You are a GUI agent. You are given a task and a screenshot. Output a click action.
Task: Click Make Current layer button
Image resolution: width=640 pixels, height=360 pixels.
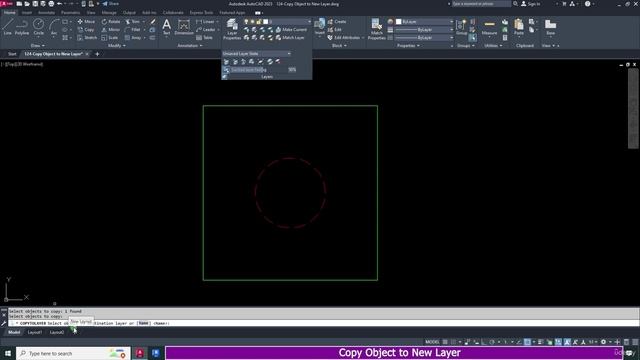pyautogui.click(x=291, y=30)
